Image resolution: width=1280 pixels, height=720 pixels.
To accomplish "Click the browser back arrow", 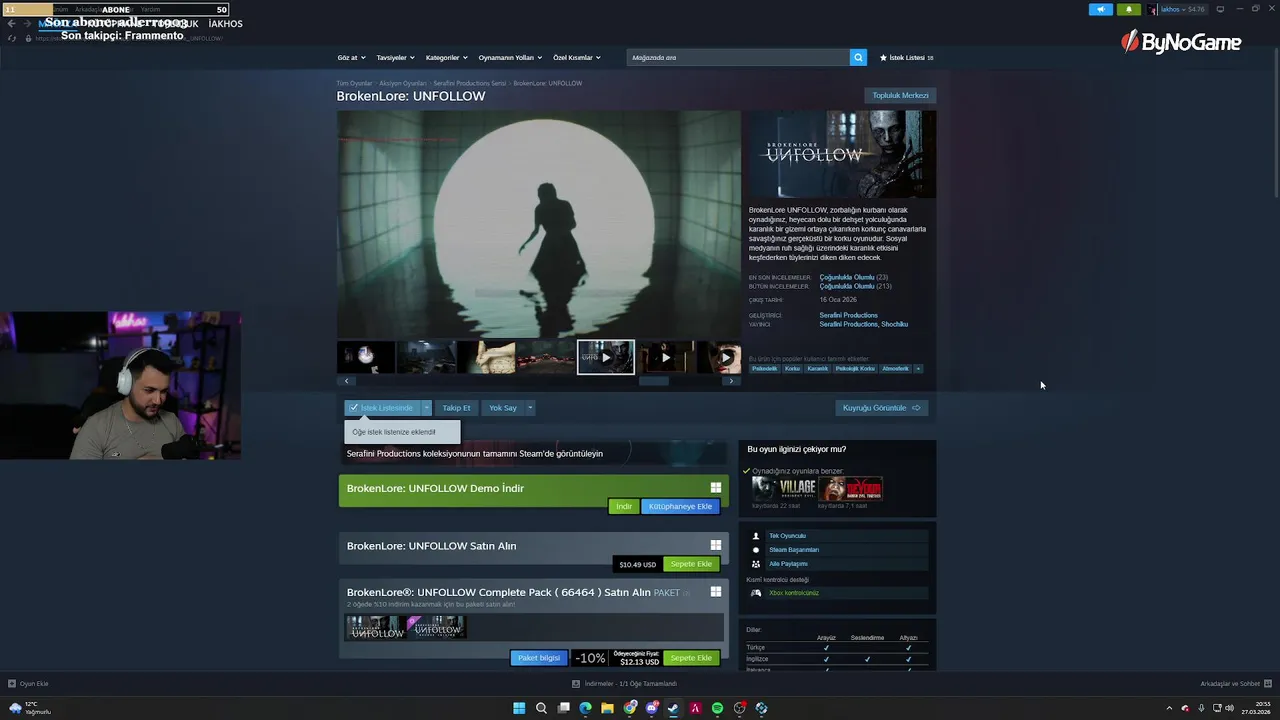I will pyautogui.click(x=11, y=23).
